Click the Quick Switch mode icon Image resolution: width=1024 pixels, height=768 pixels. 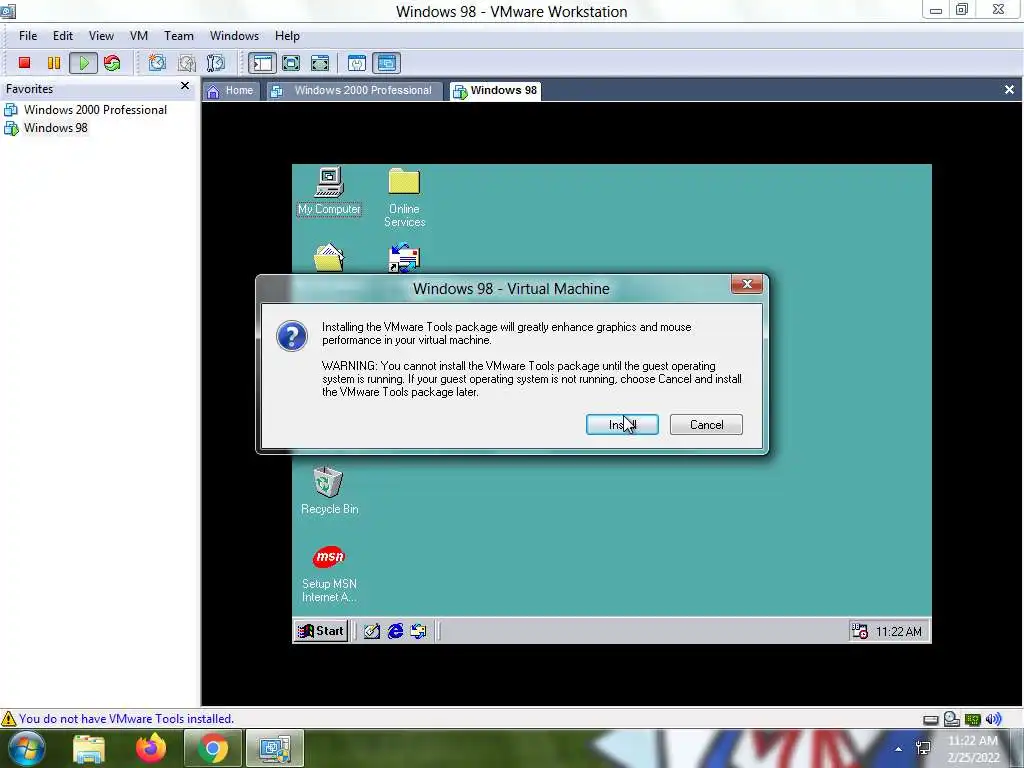(x=320, y=63)
